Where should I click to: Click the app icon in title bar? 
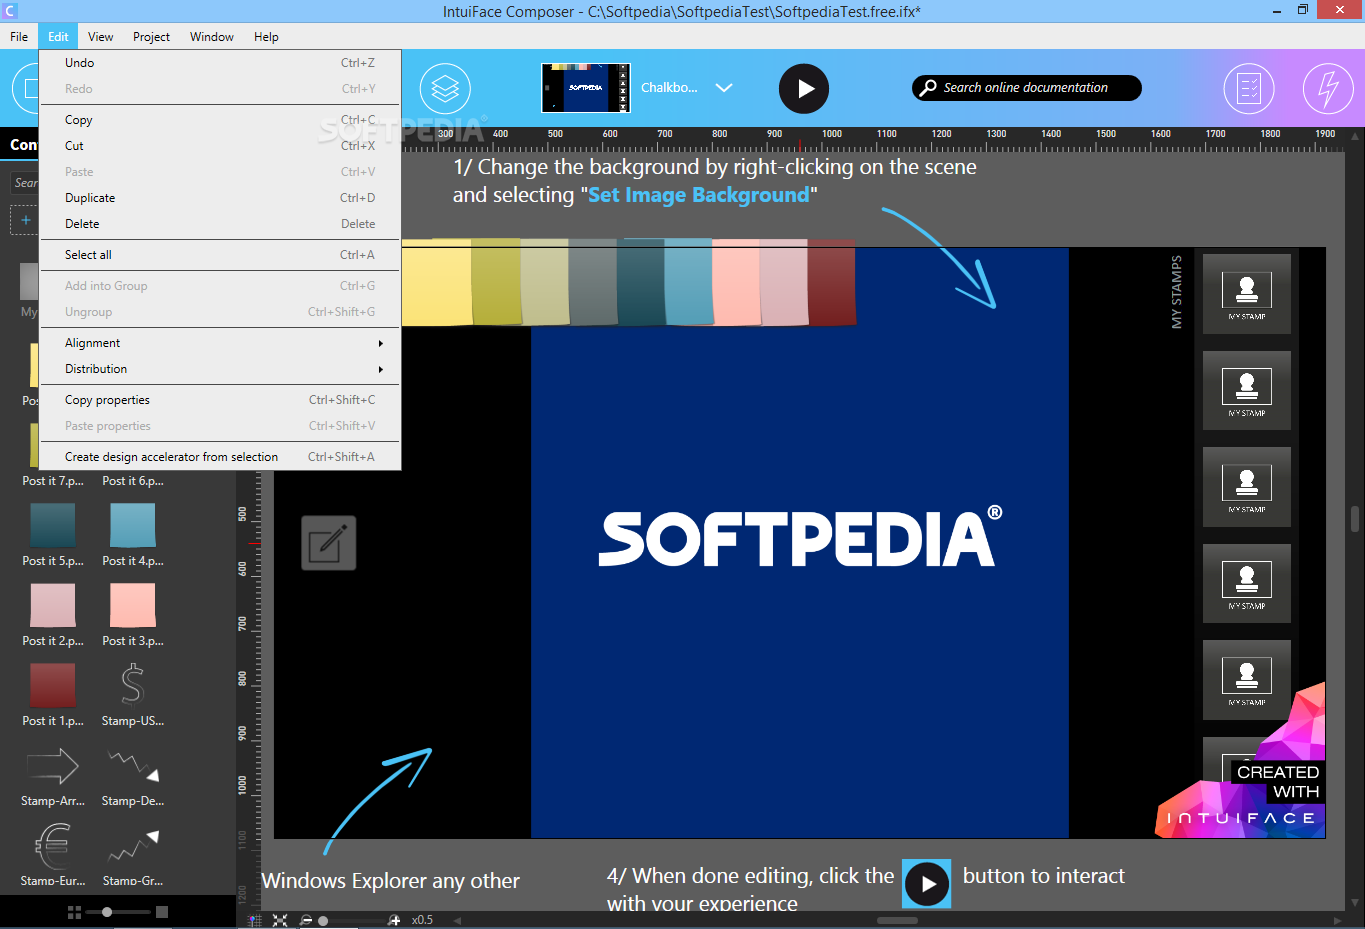(x=10, y=11)
